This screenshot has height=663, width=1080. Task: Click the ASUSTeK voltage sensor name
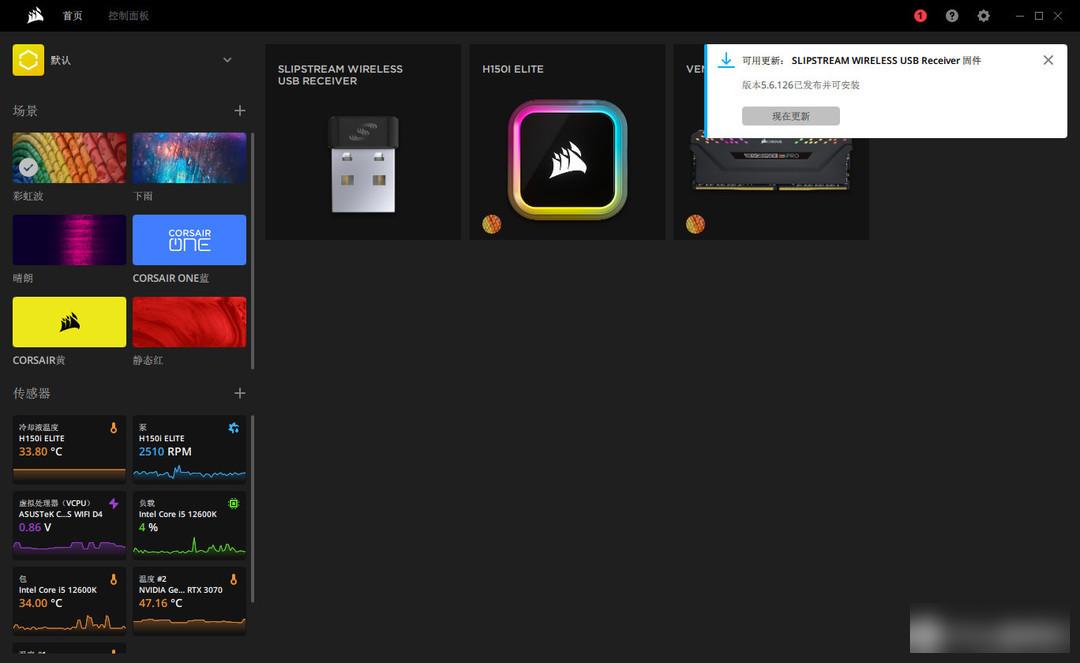tap(61, 514)
